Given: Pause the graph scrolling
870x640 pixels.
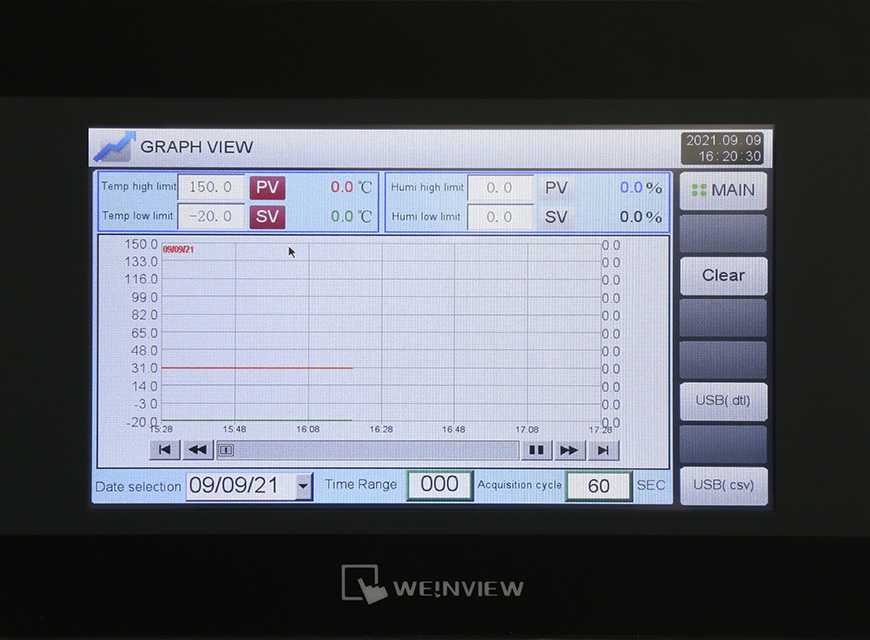Looking at the screenshot, I should [536, 450].
